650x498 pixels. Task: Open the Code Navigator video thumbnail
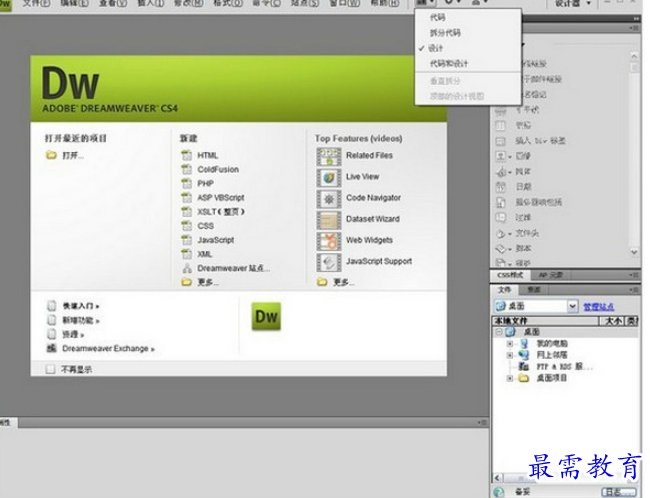tap(329, 199)
